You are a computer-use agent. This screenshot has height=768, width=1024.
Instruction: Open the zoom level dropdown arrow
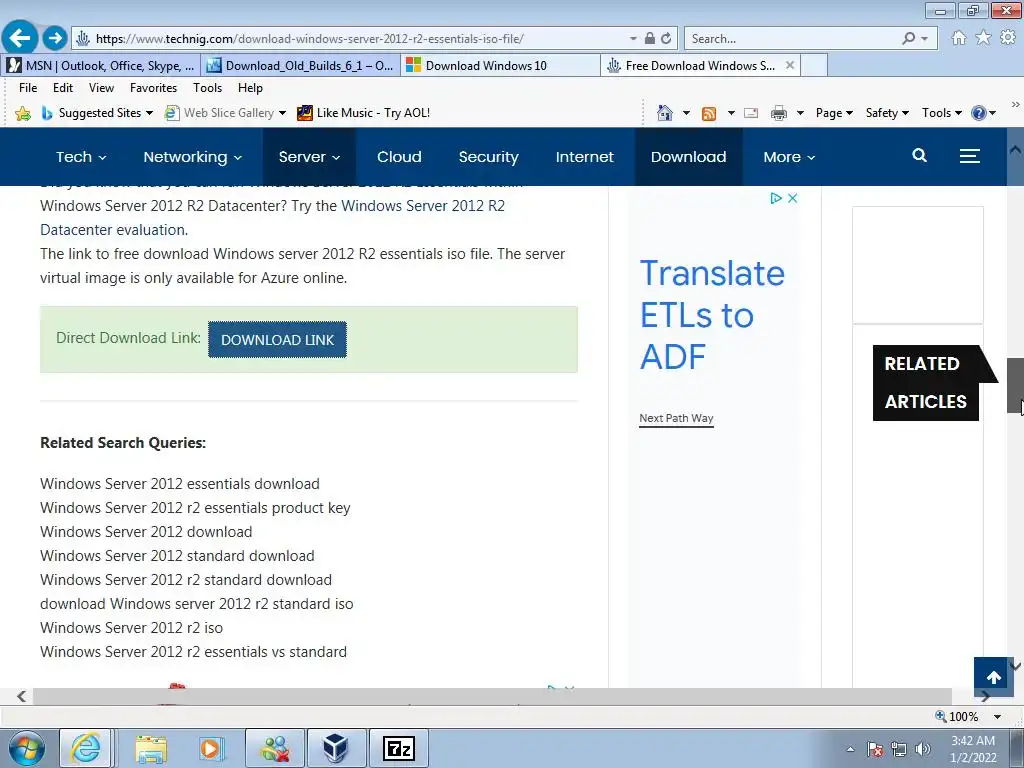tap(997, 716)
